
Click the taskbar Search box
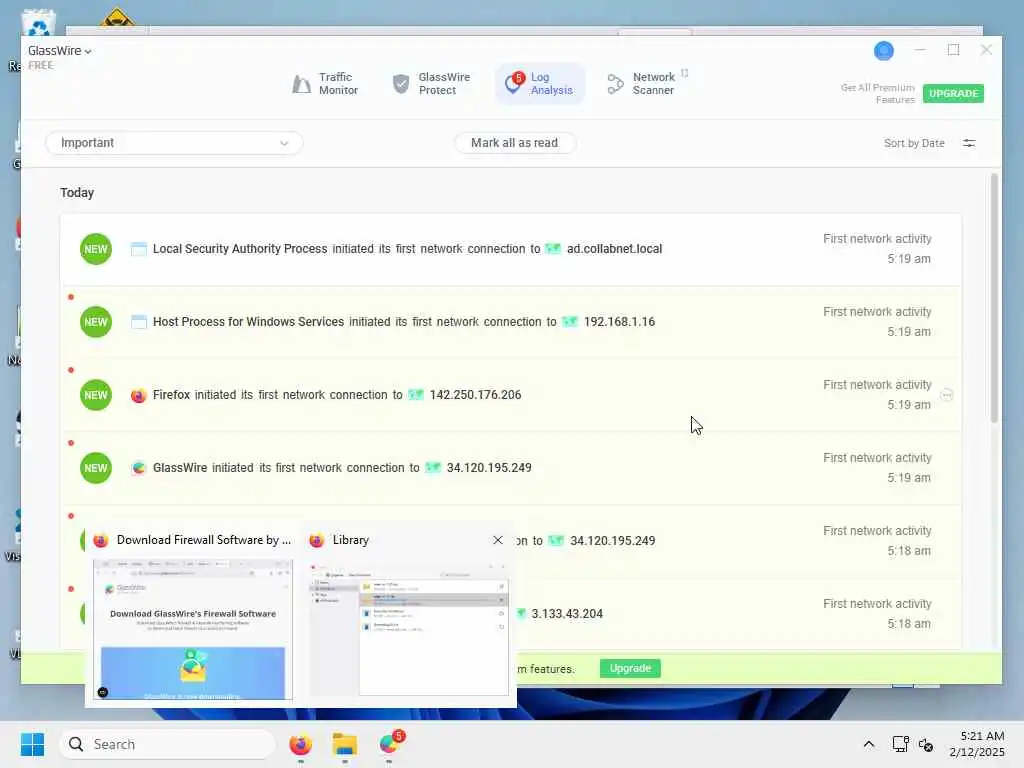click(167, 744)
